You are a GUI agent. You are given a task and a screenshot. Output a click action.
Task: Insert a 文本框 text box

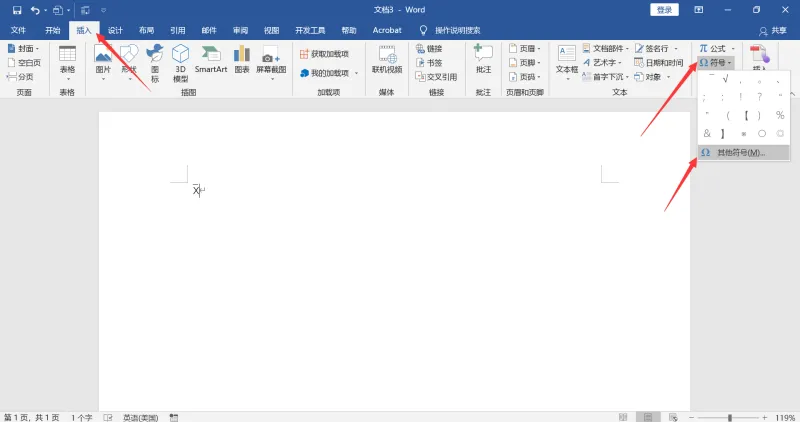(x=567, y=63)
